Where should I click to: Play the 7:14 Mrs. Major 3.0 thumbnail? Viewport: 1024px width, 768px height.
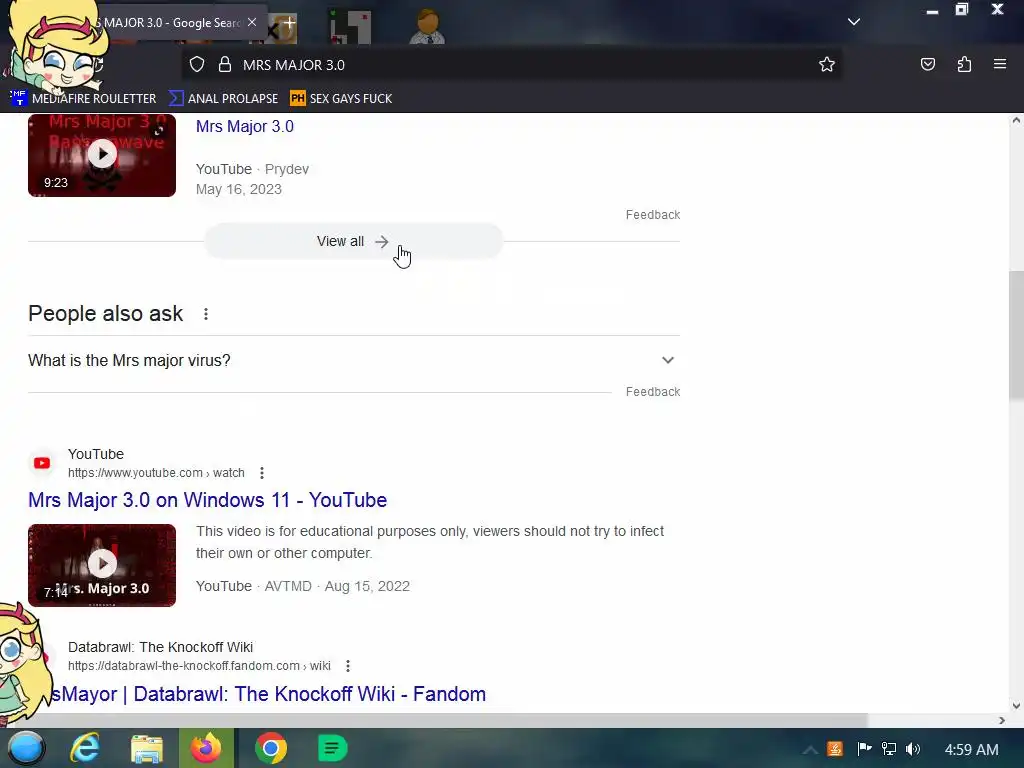click(x=102, y=565)
